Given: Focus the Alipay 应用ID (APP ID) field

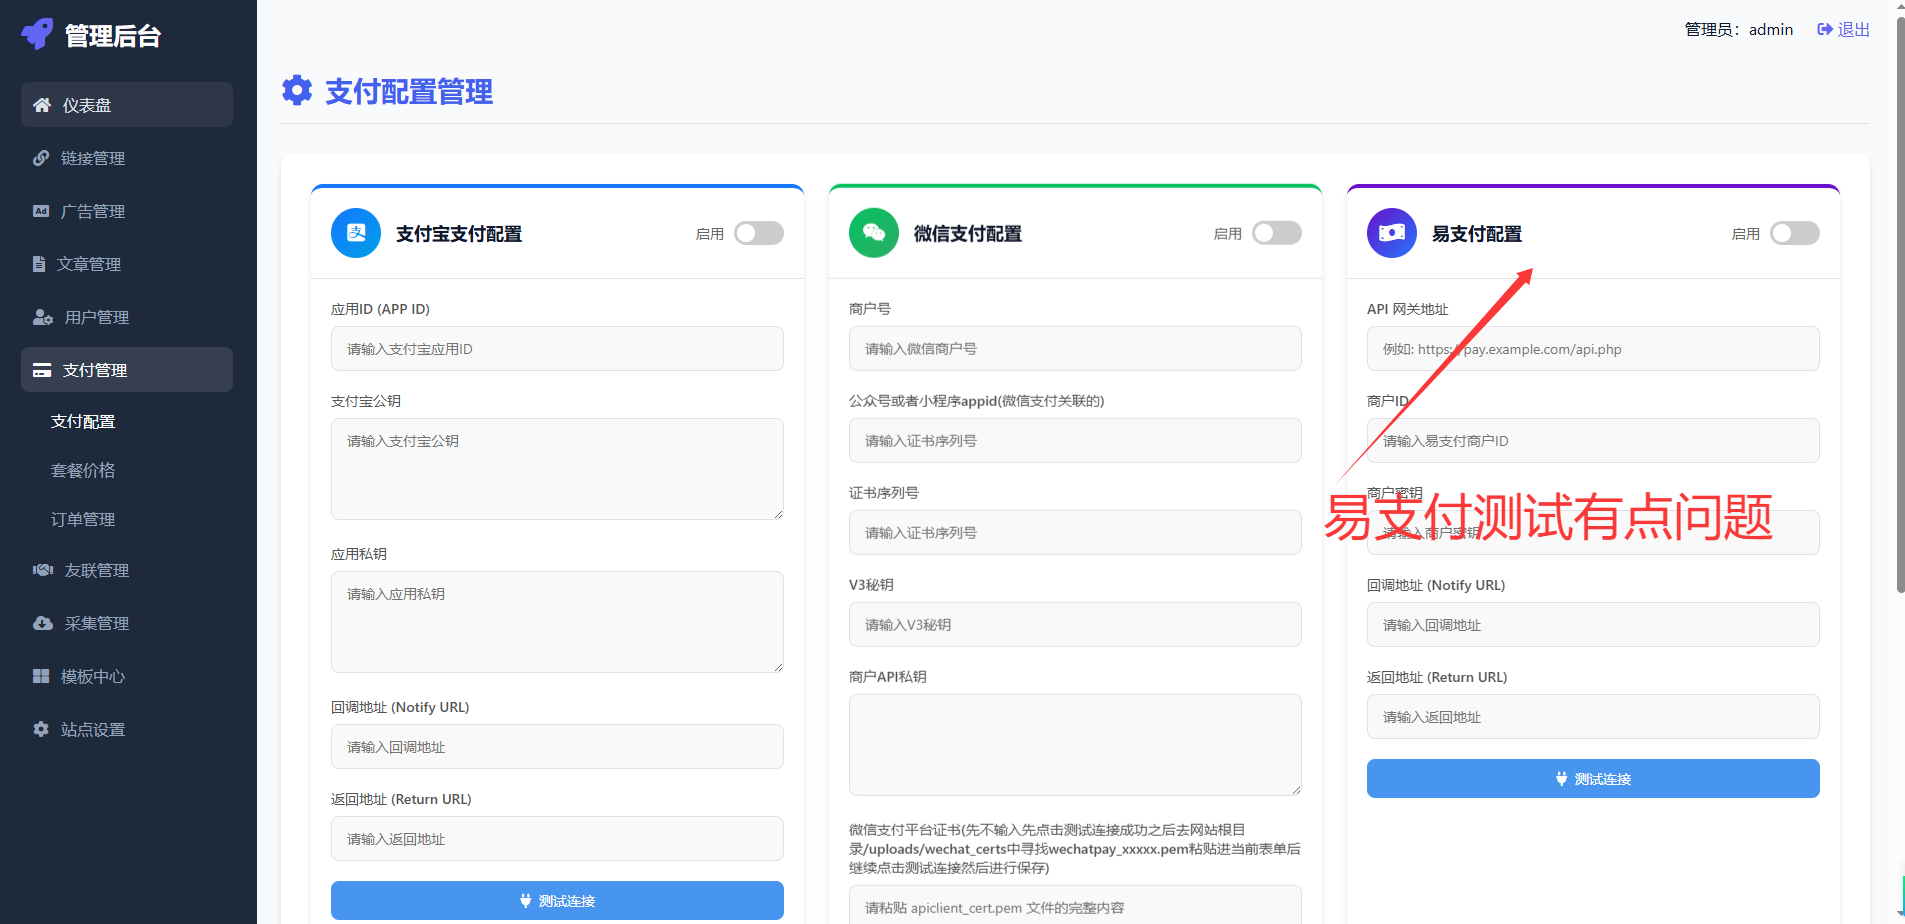Looking at the screenshot, I should [557, 348].
